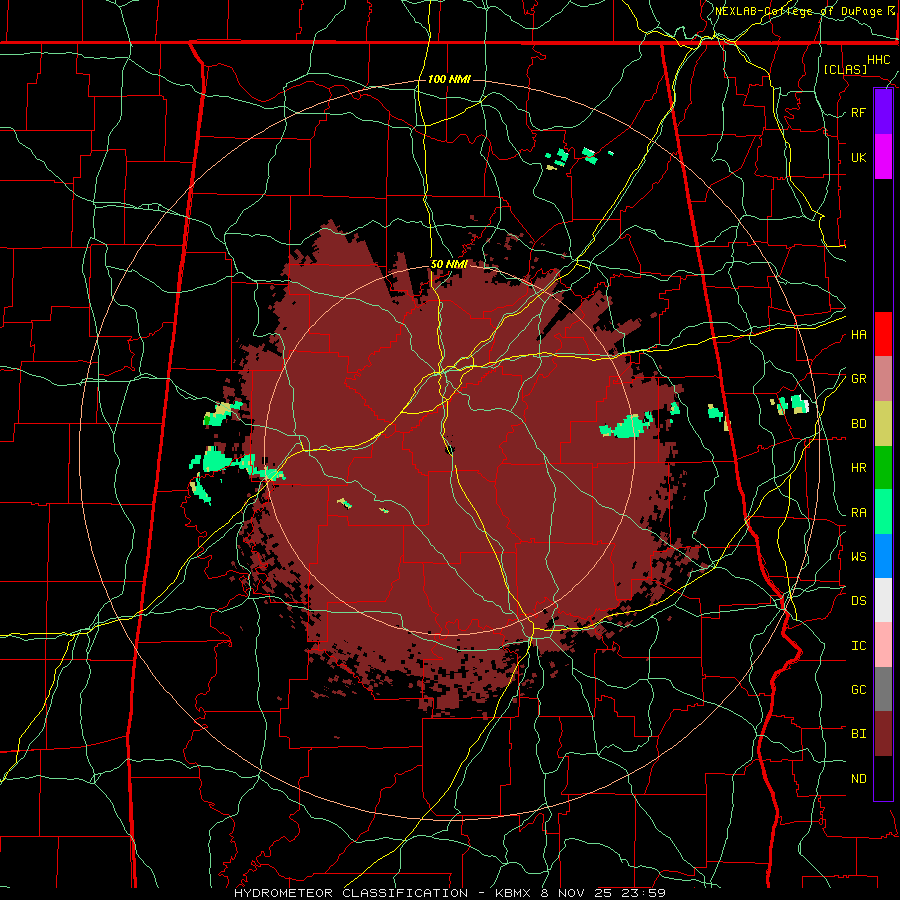
Task: Click the GC legend label
Action: coord(858,690)
